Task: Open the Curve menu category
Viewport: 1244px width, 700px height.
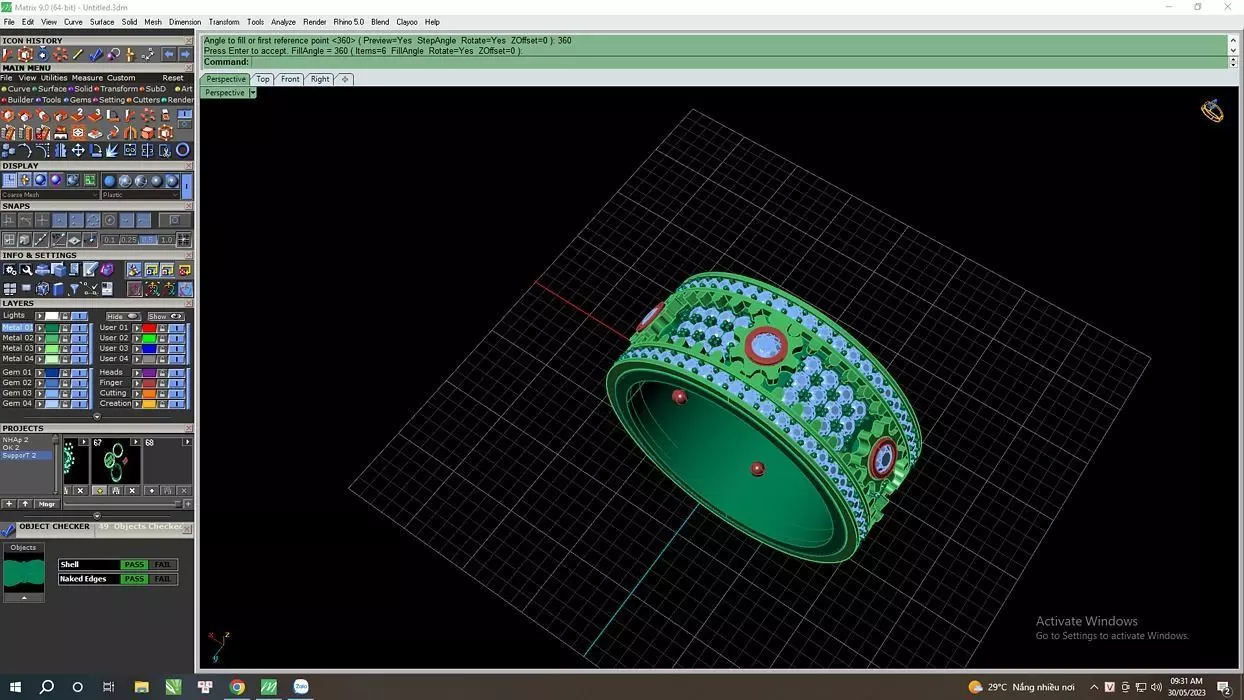Action: click(x=18, y=89)
